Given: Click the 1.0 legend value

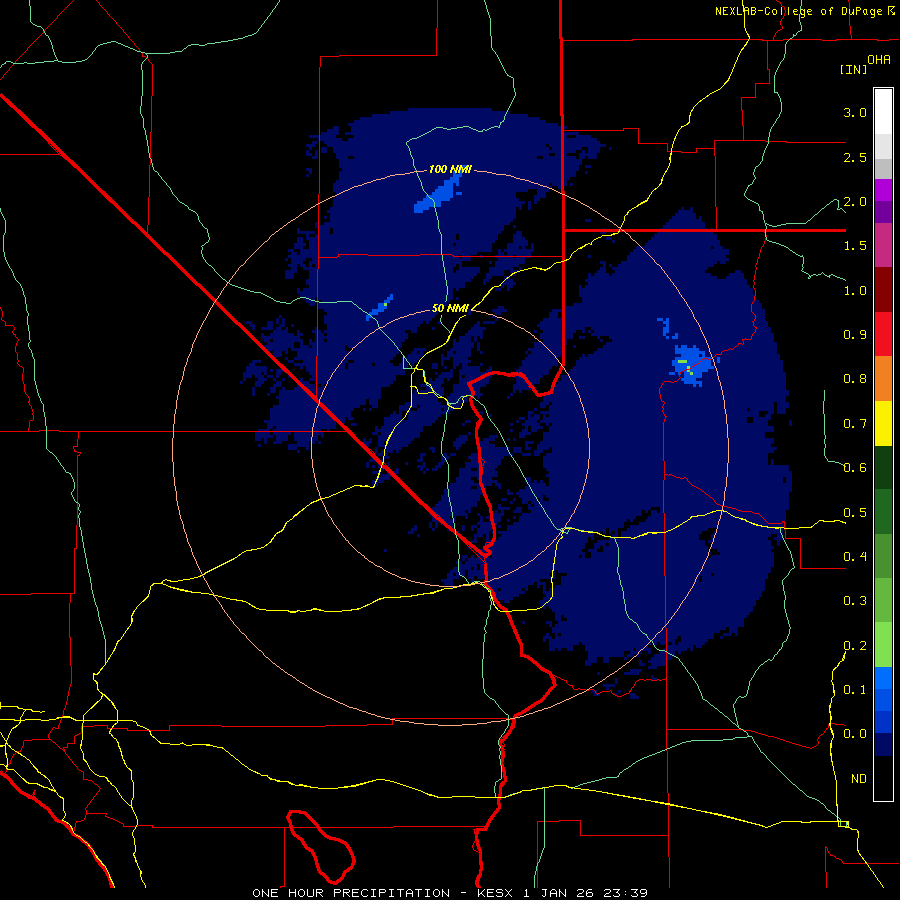Looking at the screenshot, I should click(x=855, y=290).
